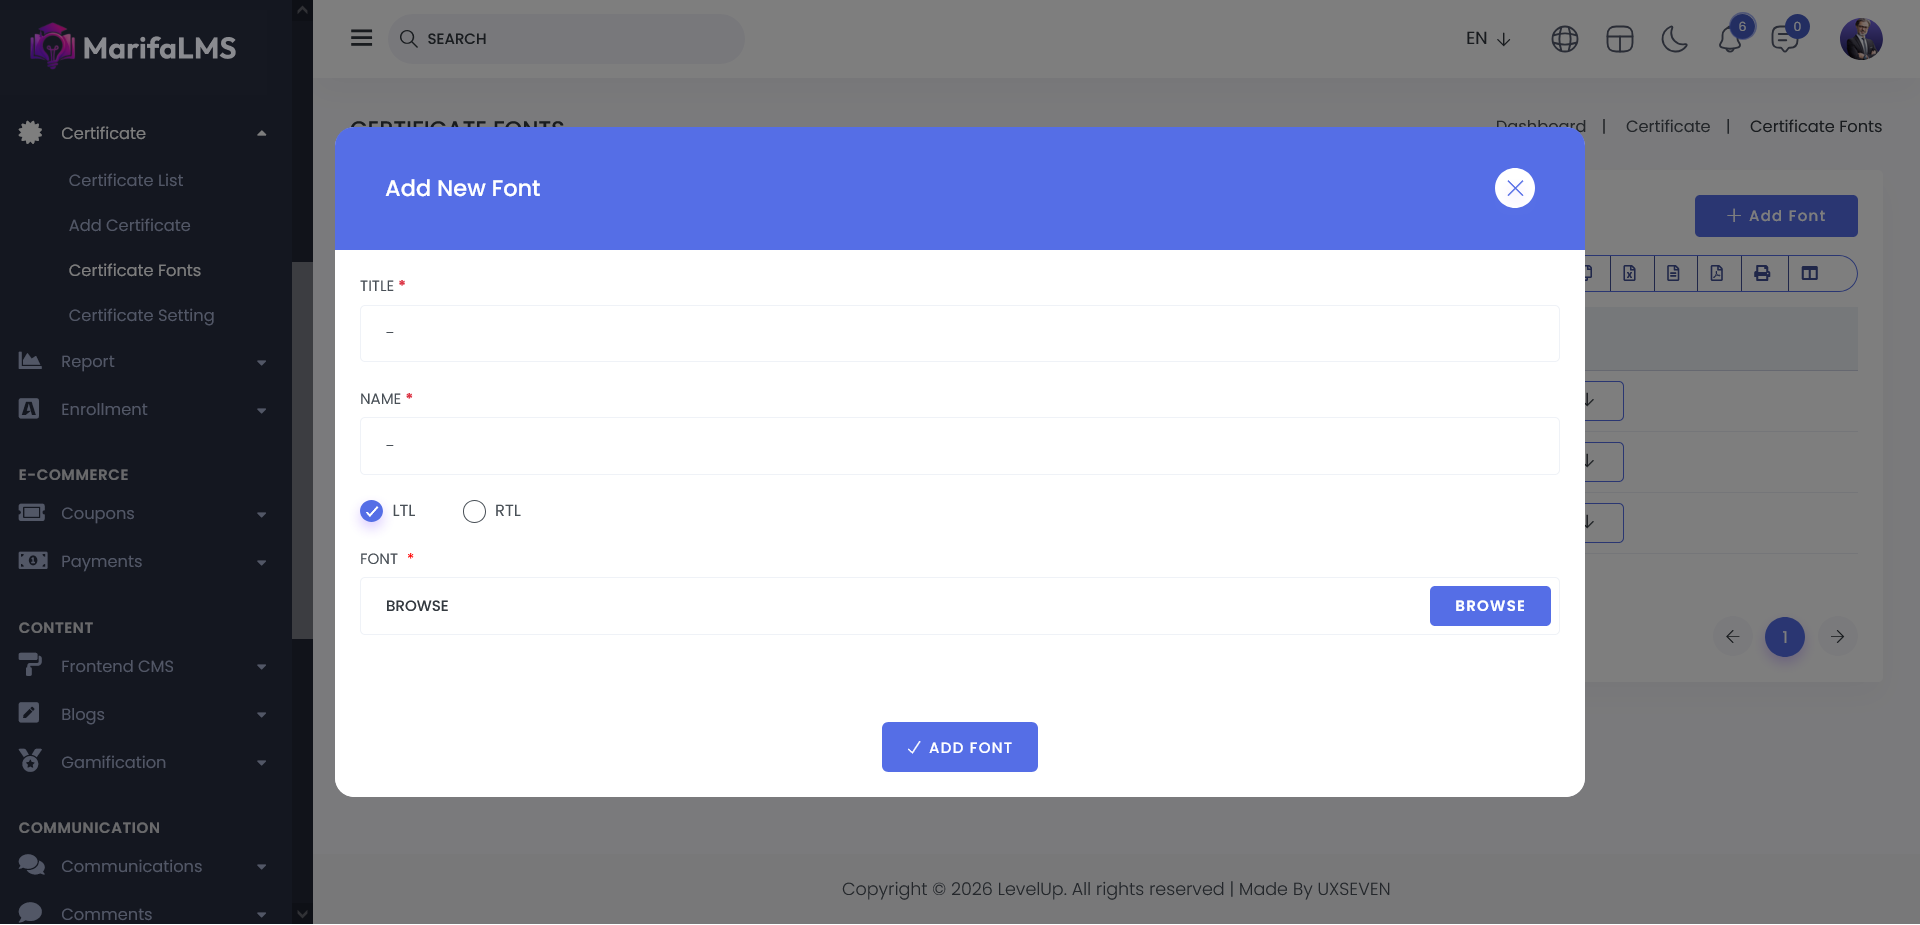Close the Add New Font dialog

click(1514, 188)
